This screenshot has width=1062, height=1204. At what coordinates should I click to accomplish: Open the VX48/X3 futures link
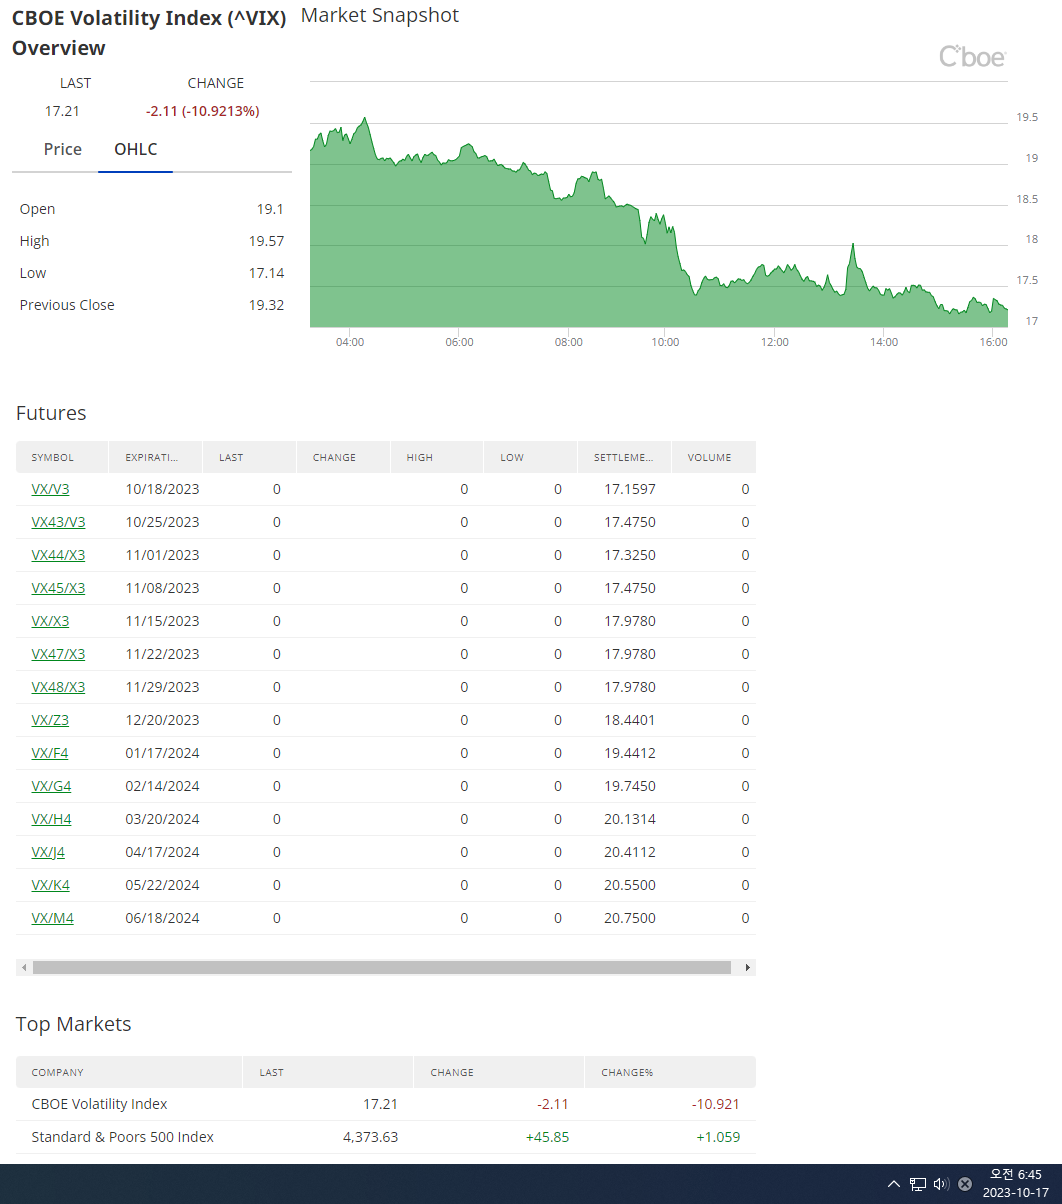[x=58, y=688]
